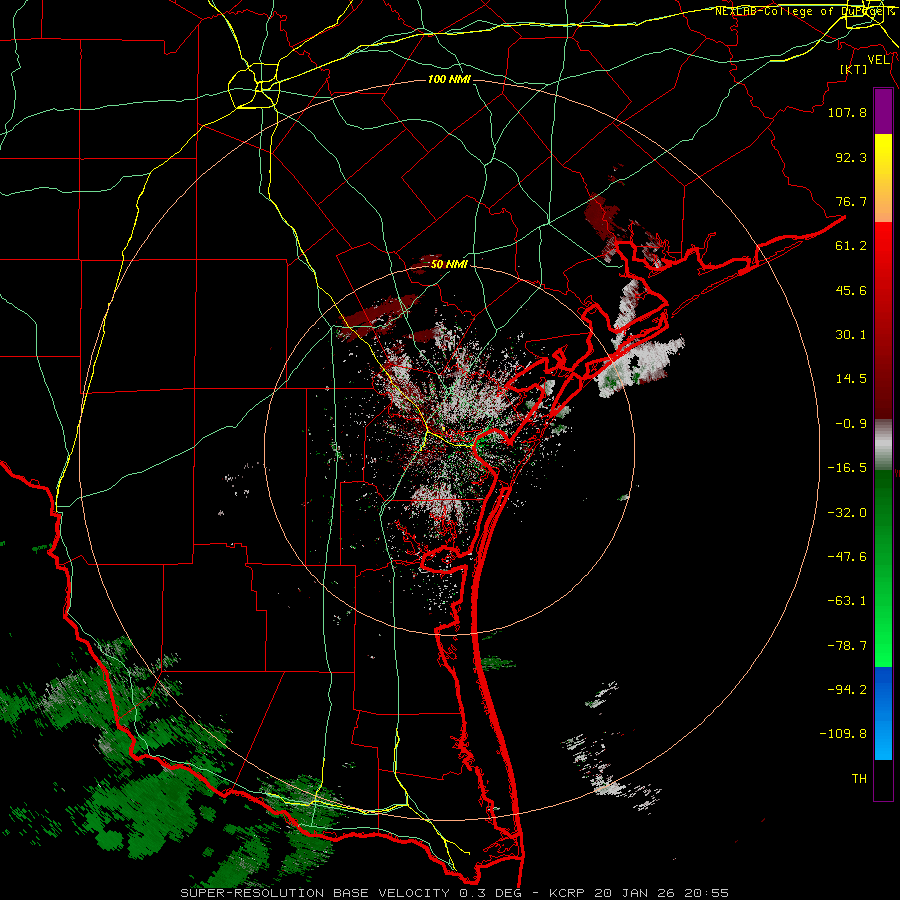This screenshot has height=900, width=900.
Task: Click the 14.5 legend value
Action: point(851,379)
